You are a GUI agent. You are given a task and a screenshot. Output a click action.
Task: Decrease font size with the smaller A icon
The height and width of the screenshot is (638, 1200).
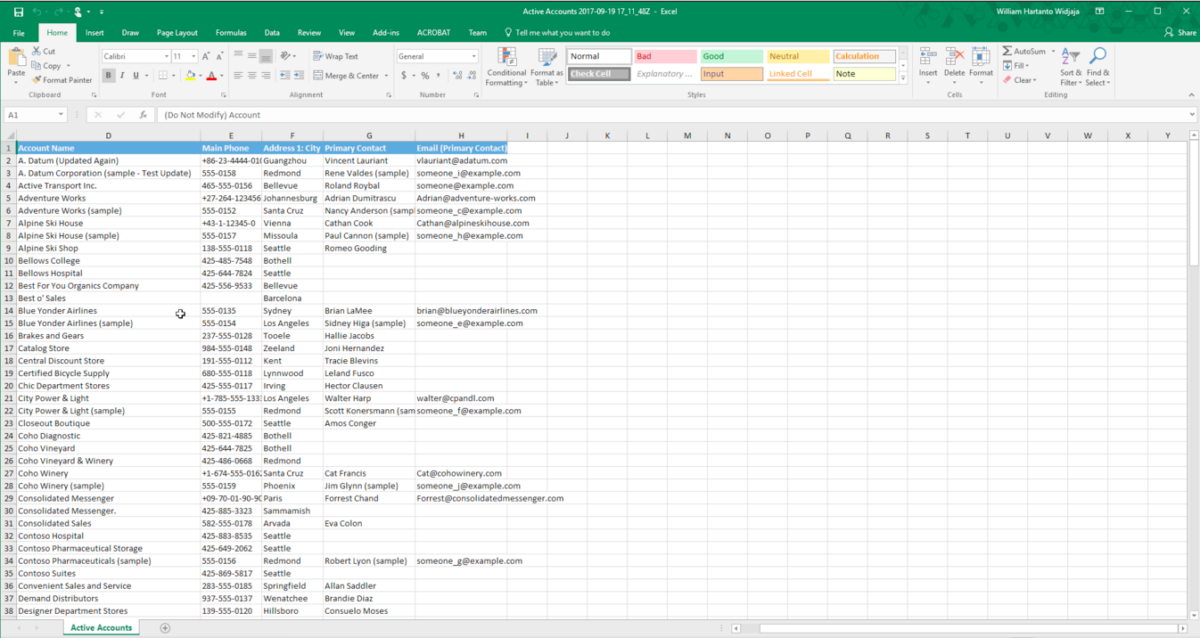pyautogui.click(x=219, y=57)
